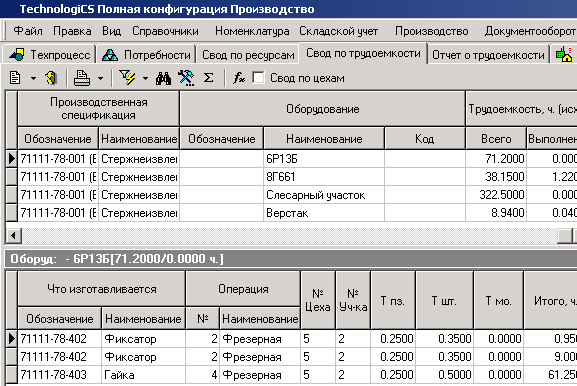Click the Код column header
This screenshot has height=386, width=577.
coord(425,139)
